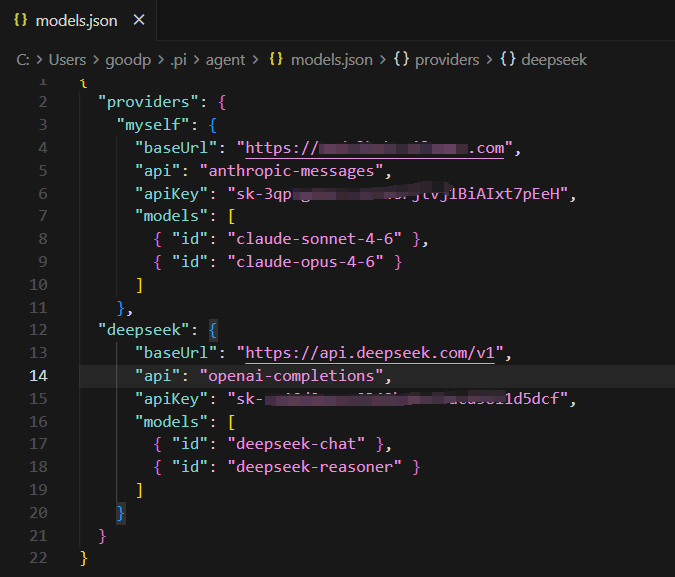Select models.json in the breadcrumb
This screenshot has height=577, width=675.
click(332, 60)
